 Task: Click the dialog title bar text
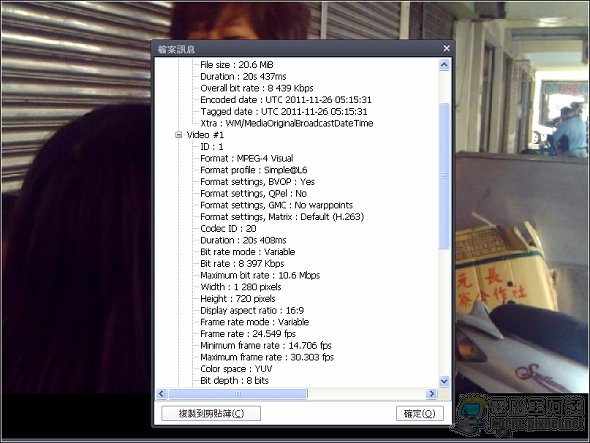click(176, 49)
